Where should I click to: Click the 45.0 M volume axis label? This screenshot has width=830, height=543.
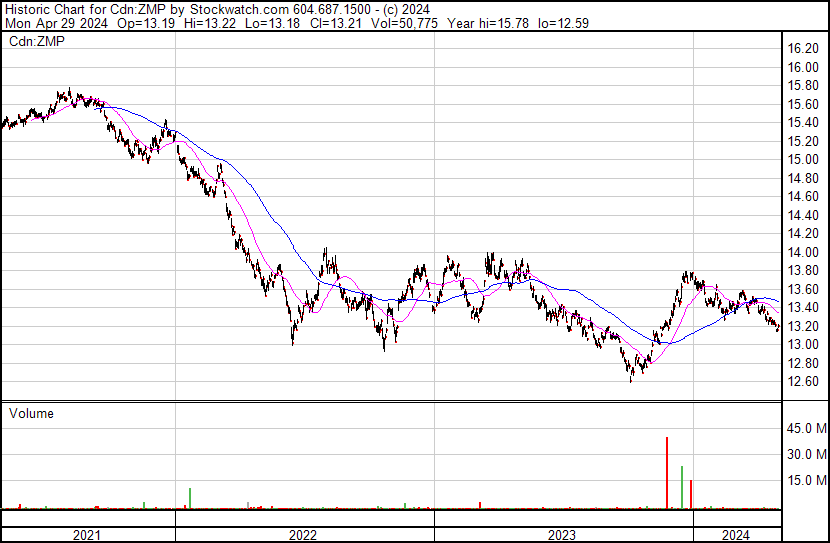[x=805, y=429]
